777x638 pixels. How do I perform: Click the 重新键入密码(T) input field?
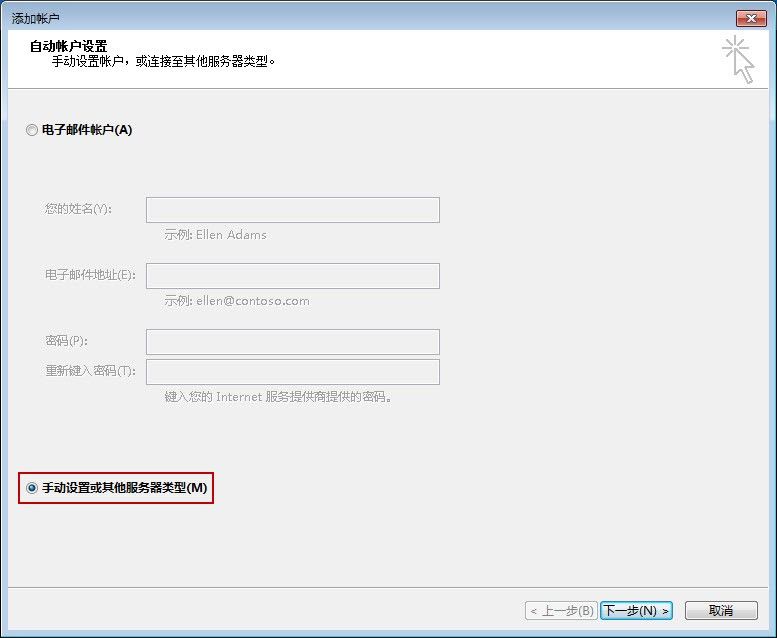tap(293, 372)
